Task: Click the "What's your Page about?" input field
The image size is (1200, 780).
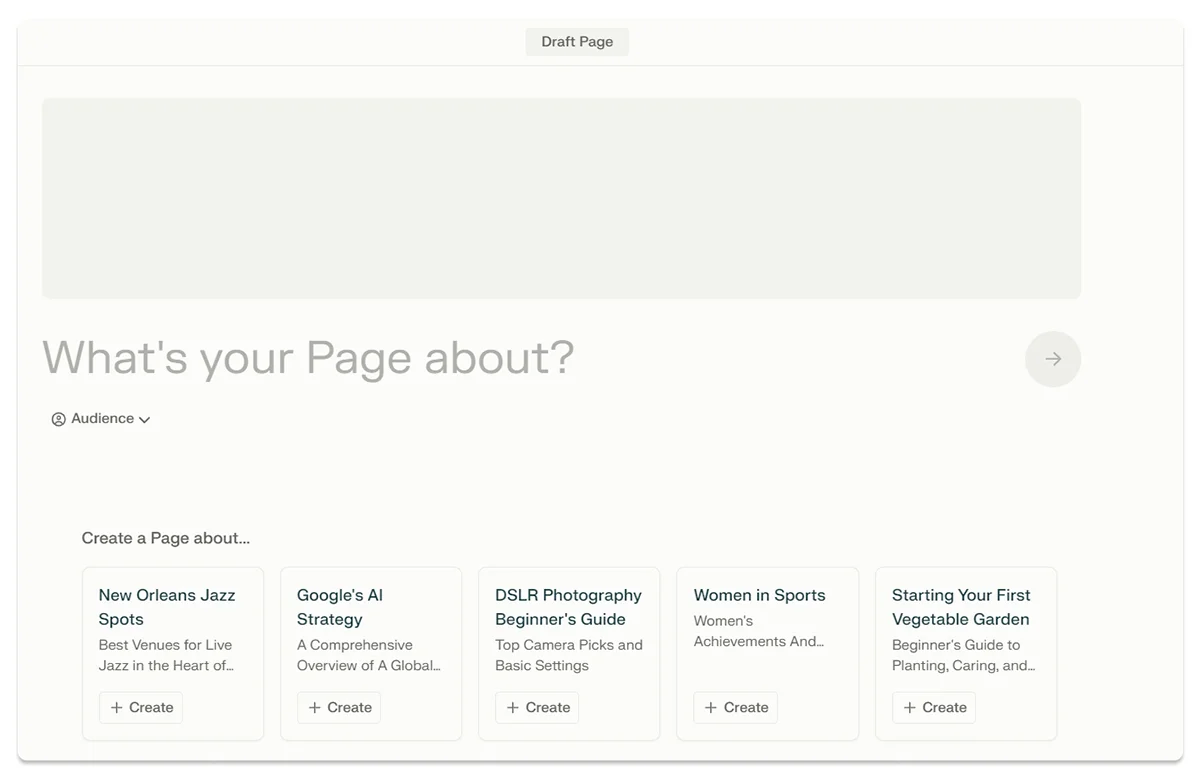Action: click(x=307, y=358)
